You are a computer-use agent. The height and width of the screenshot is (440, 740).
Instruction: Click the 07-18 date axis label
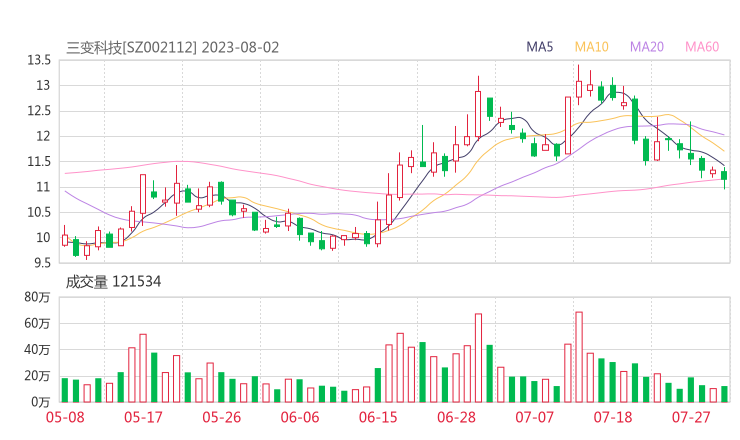point(613,417)
